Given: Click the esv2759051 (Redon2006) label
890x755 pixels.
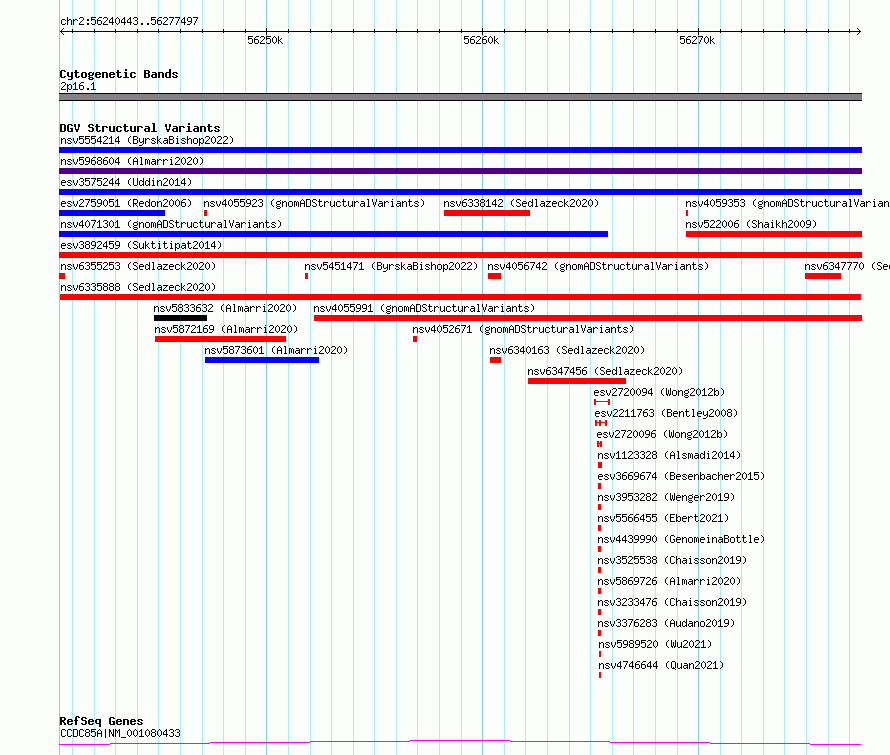Looking at the screenshot, I should 126,203.
